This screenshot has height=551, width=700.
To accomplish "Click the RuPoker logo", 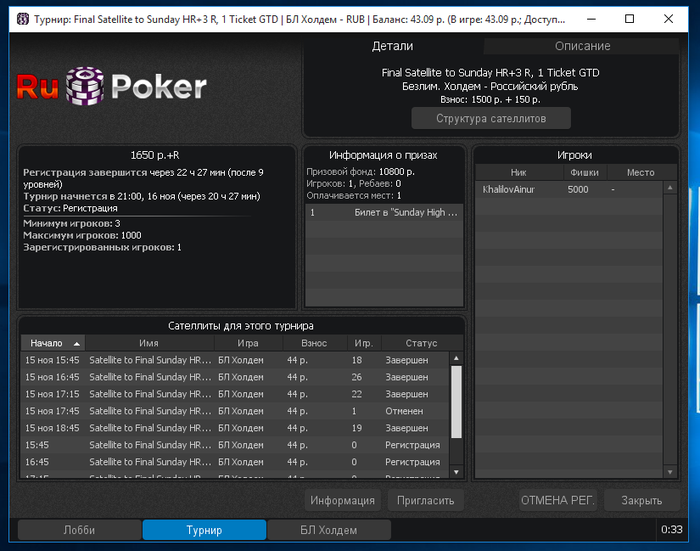I will coord(112,86).
